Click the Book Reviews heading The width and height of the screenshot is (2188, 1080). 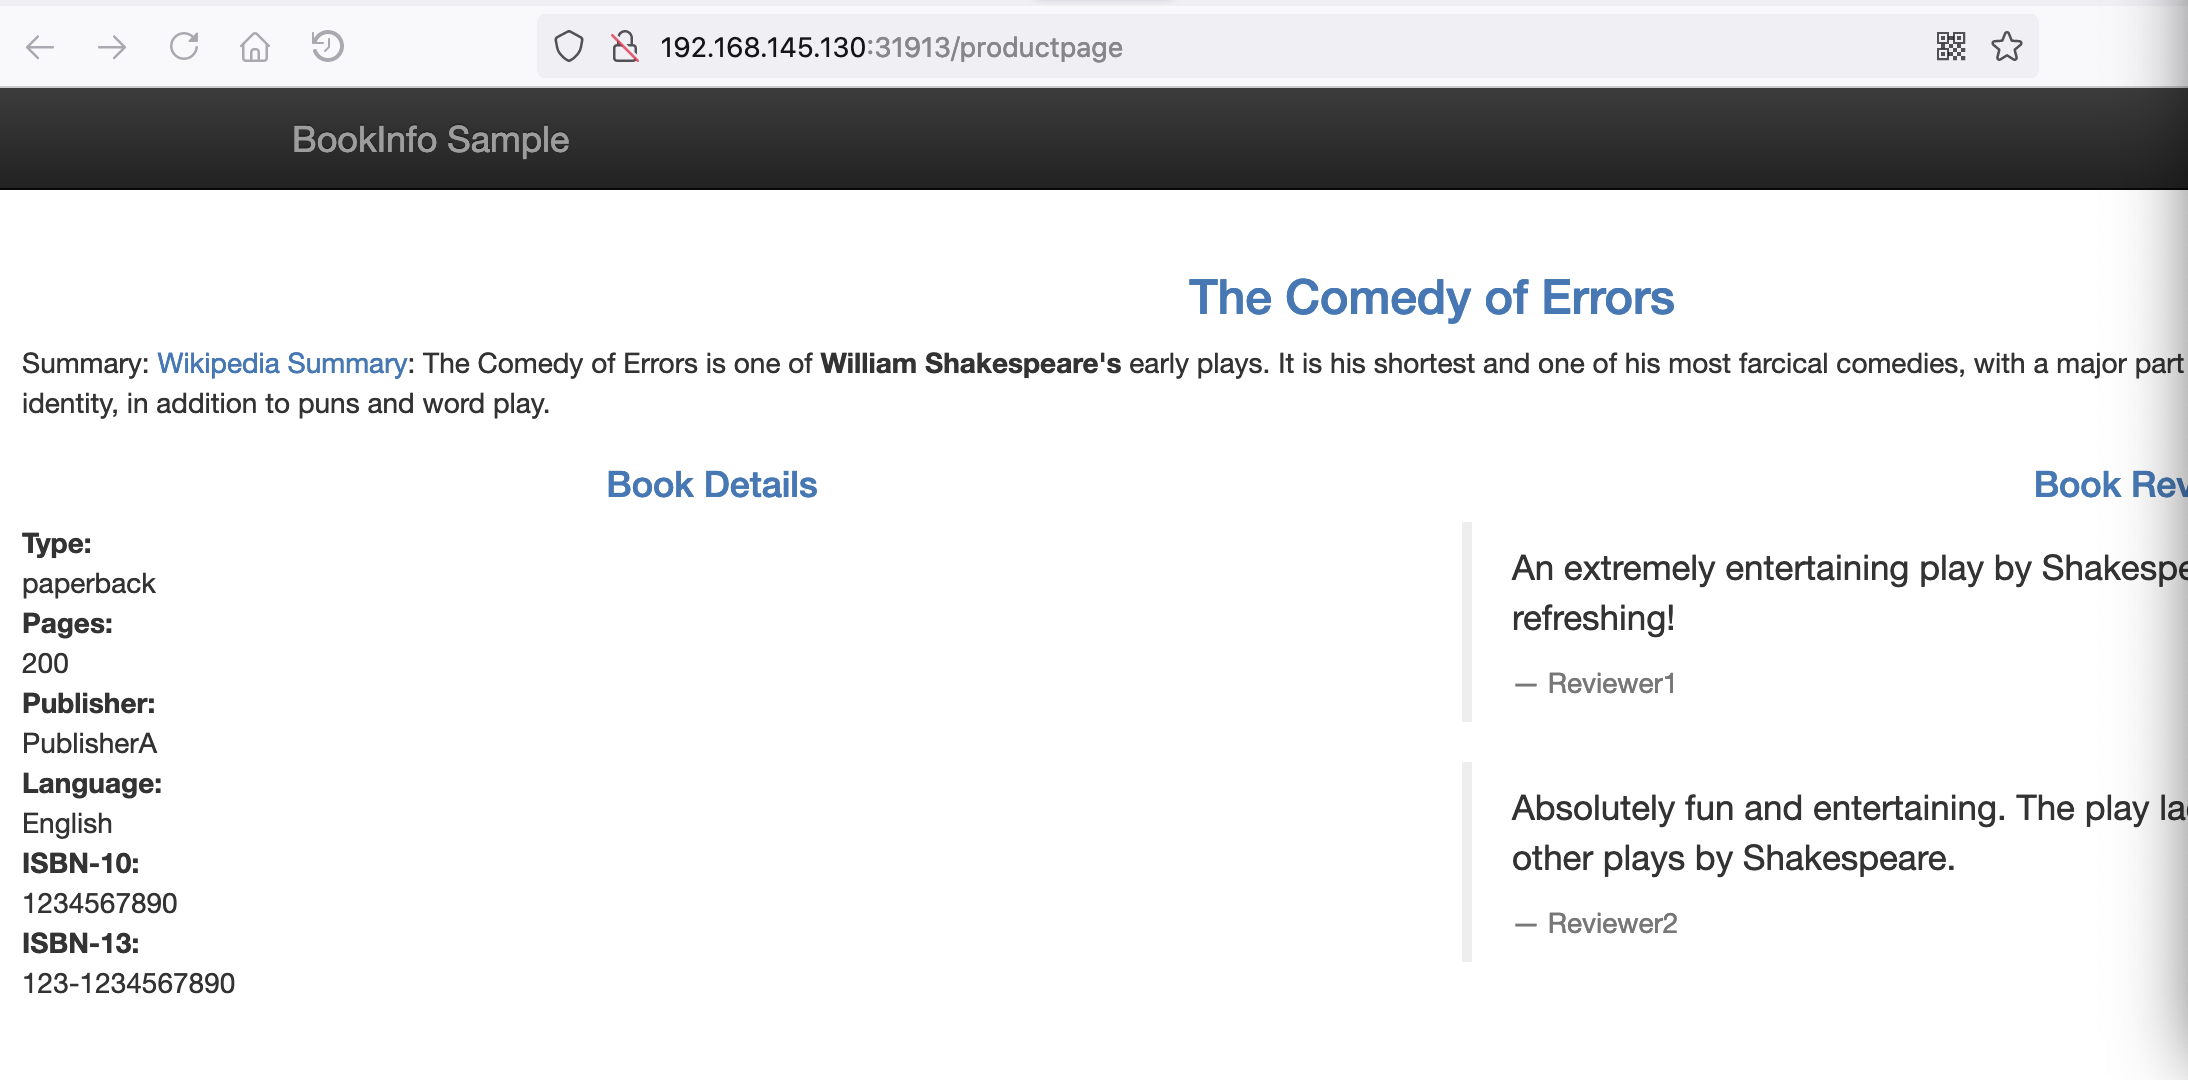(x=2111, y=485)
